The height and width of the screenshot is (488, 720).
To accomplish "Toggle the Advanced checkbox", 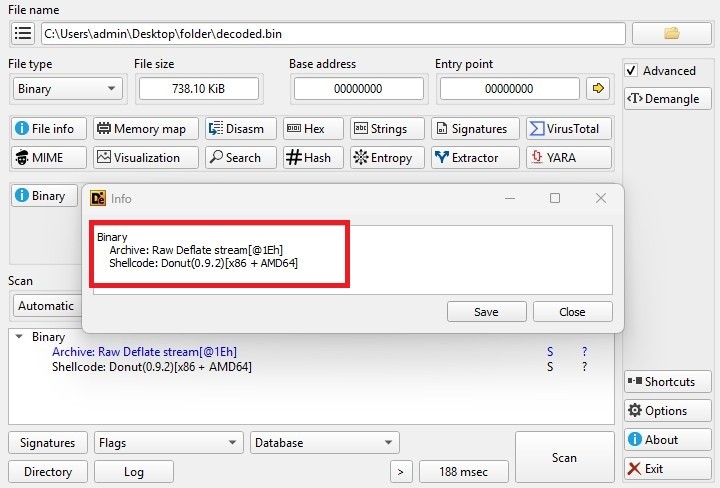I will point(631,71).
